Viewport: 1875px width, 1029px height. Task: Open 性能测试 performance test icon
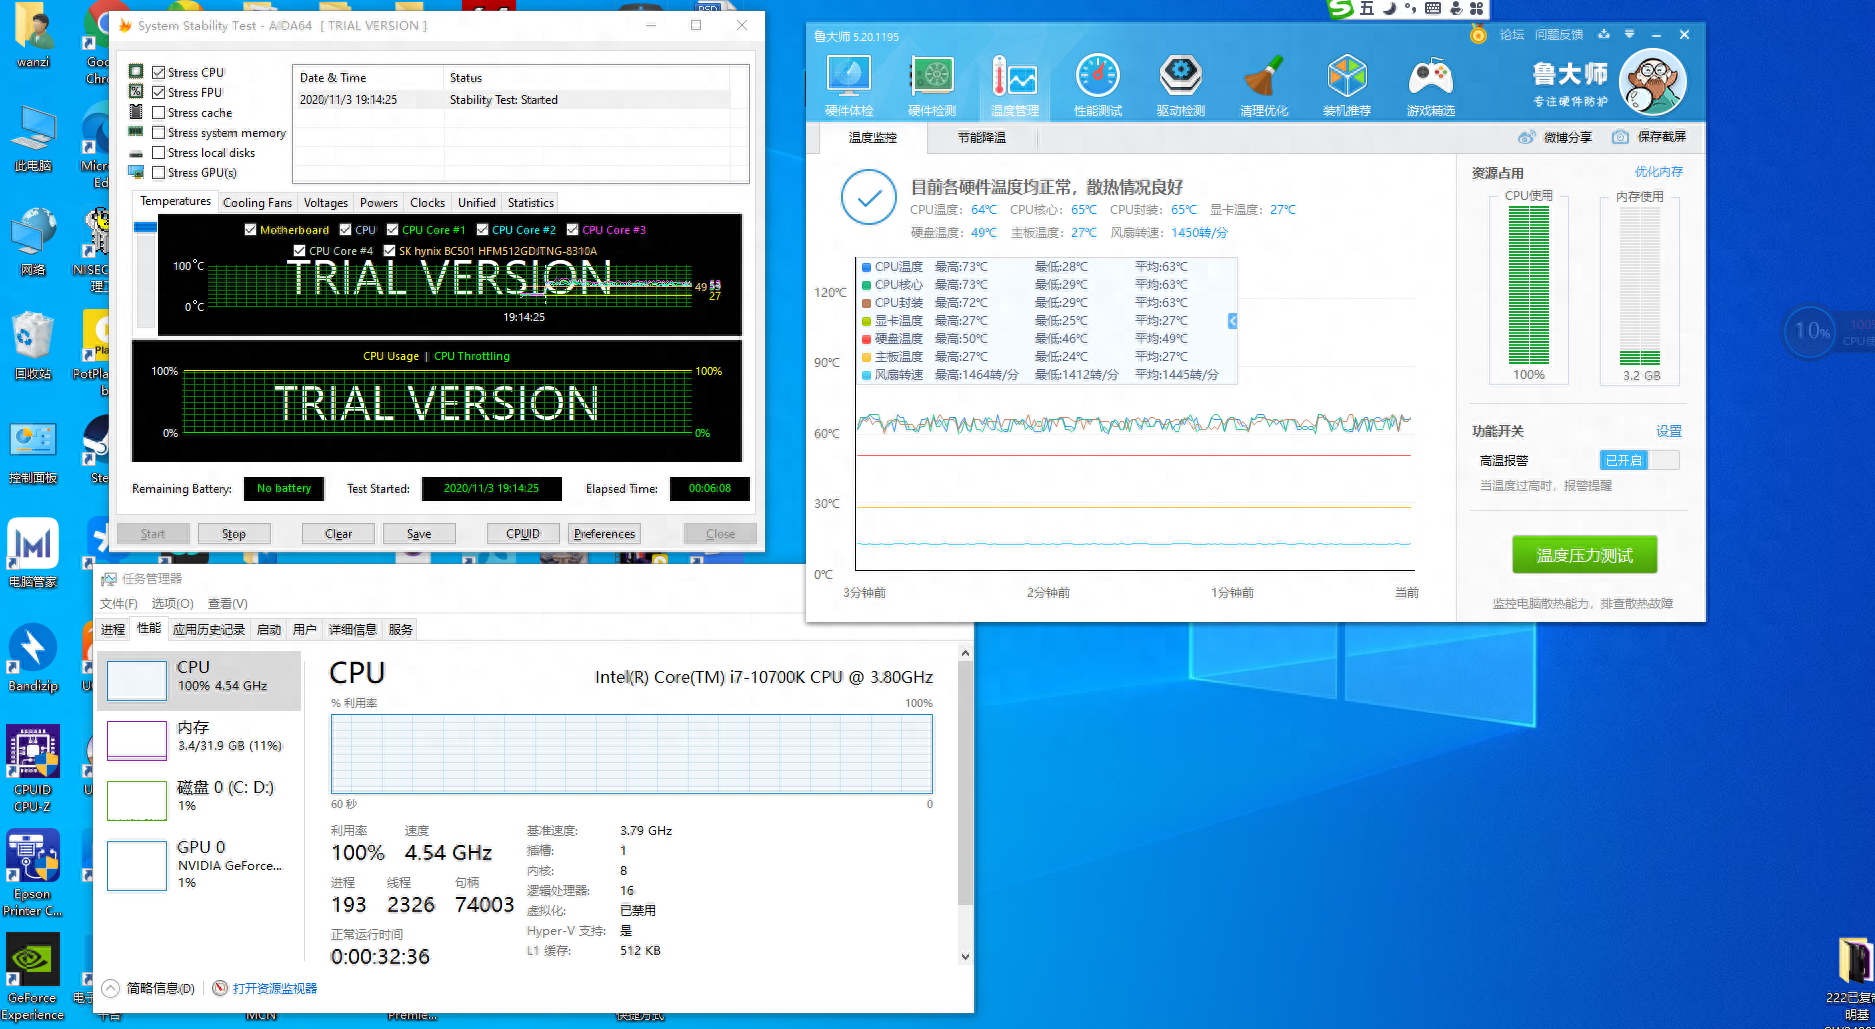[1097, 84]
